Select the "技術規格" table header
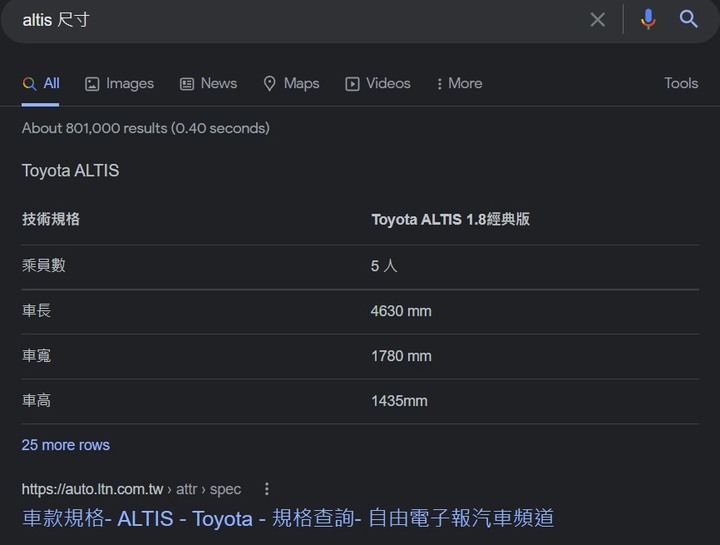 point(51,219)
